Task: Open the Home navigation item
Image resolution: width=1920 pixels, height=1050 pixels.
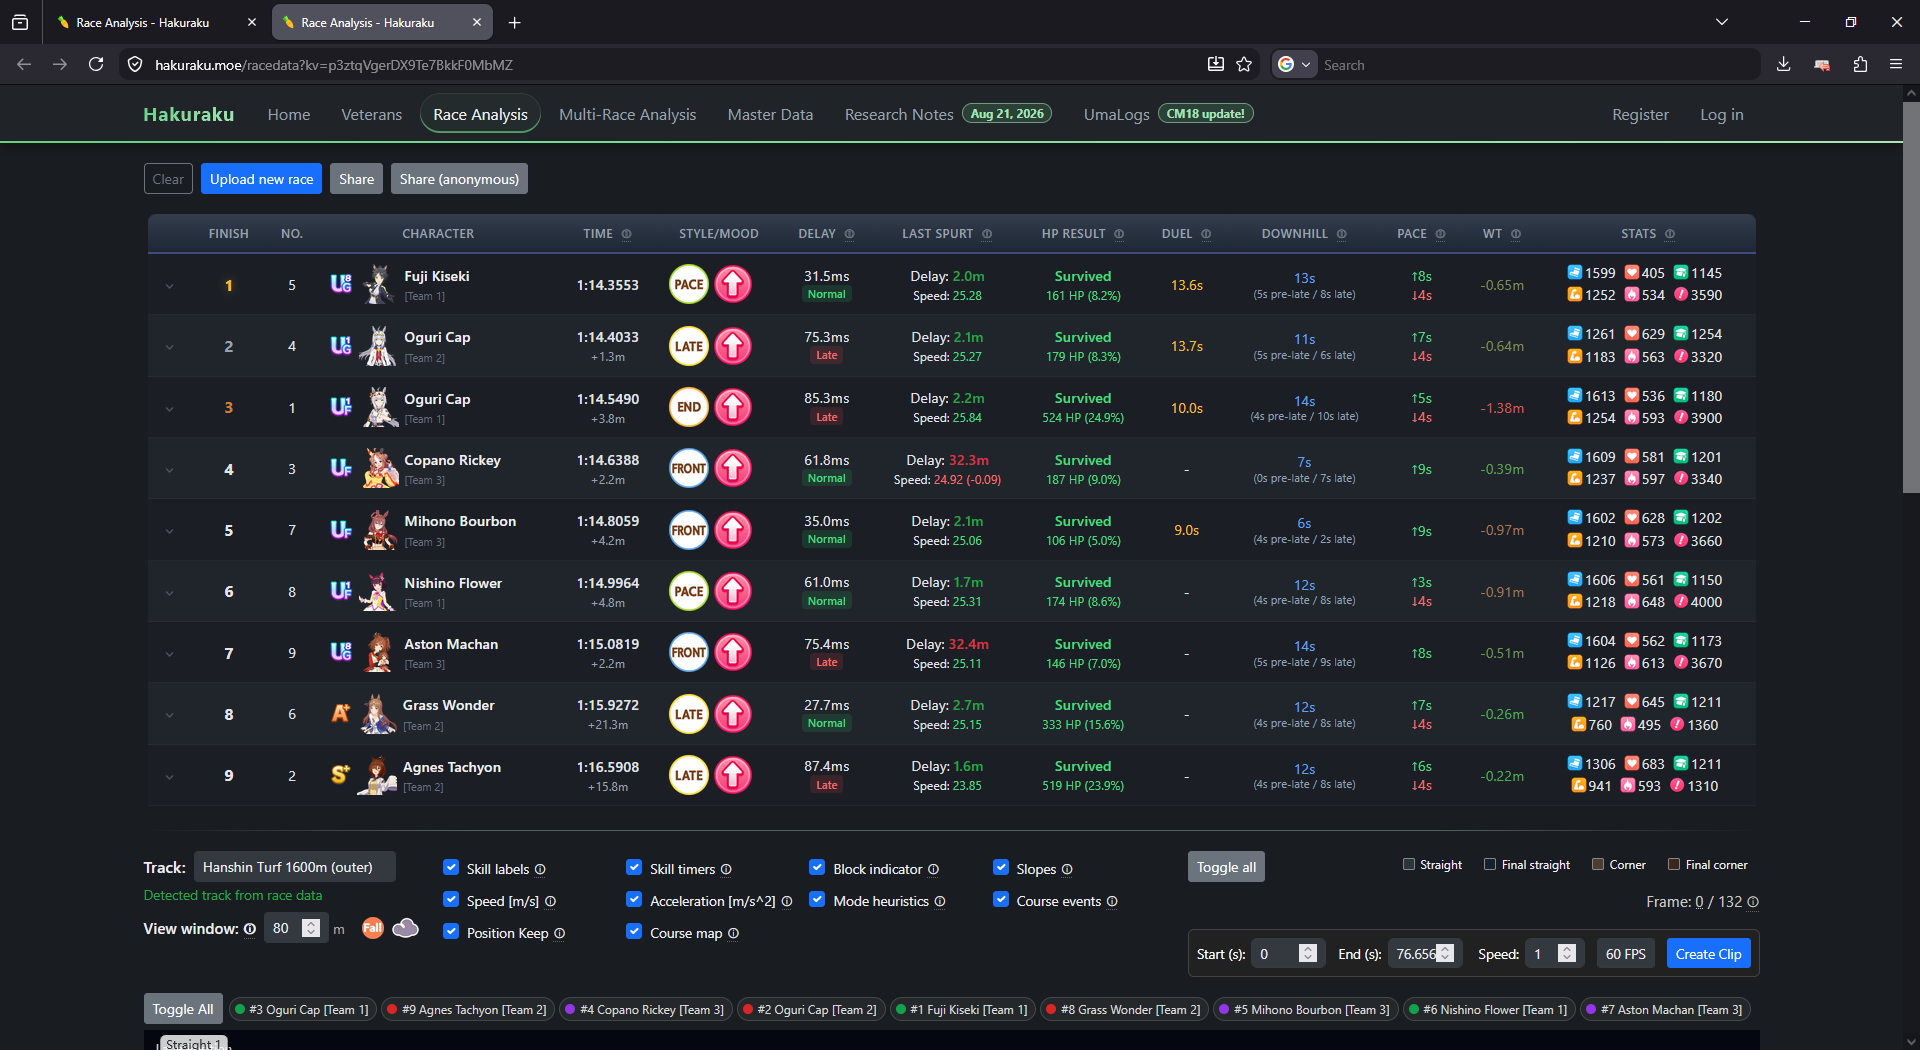Action: pyautogui.click(x=289, y=115)
